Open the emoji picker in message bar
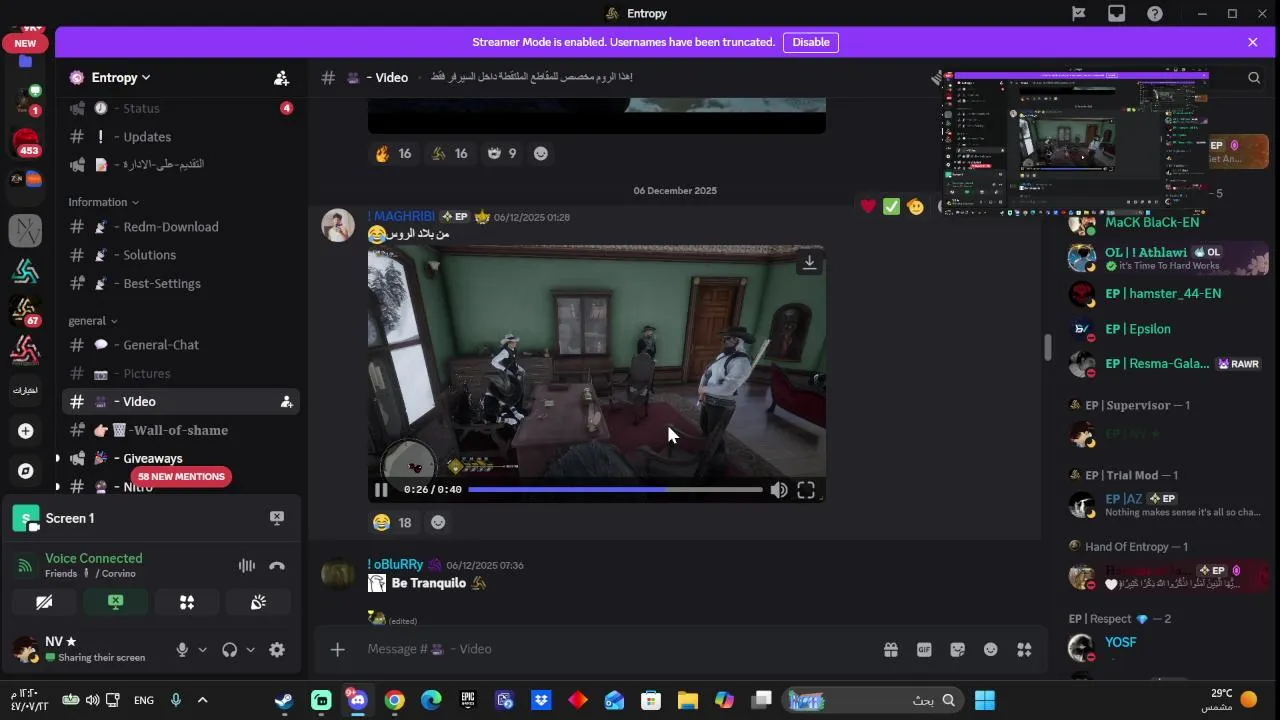Image resolution: width=1280 pixels, height=720 pixels. 990,650
